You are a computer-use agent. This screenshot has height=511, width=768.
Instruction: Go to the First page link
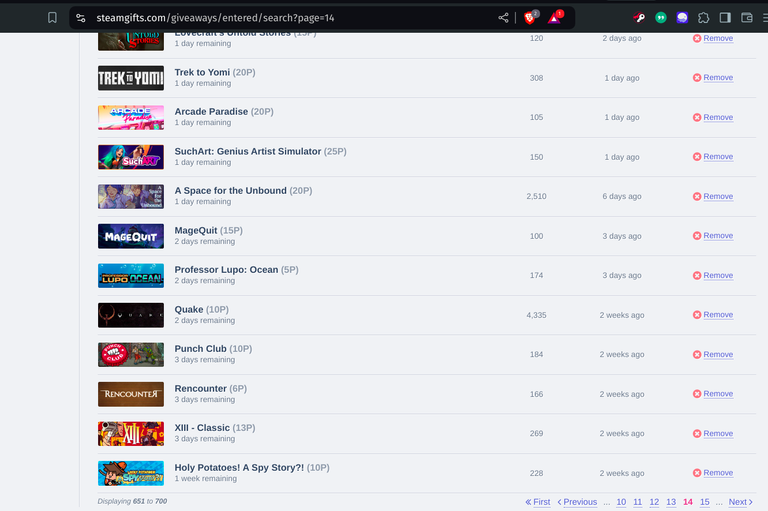(538, 502)
